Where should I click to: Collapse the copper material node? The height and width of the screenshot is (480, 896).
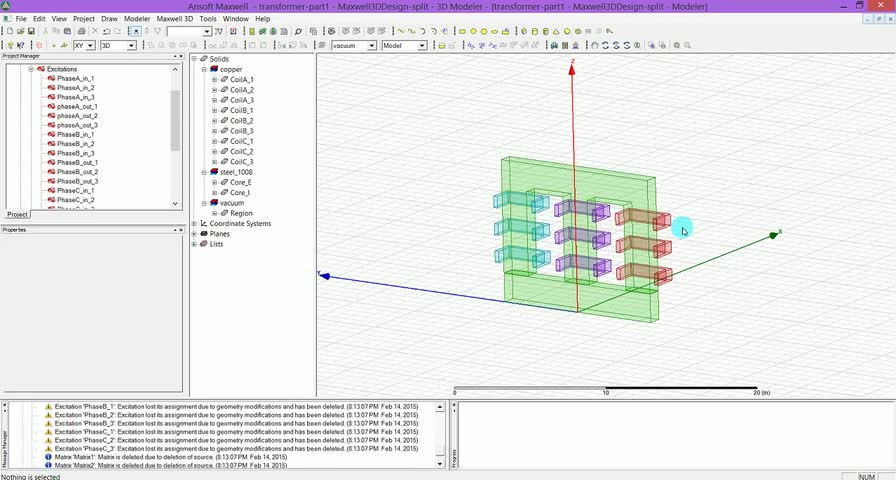coord(204,69)
